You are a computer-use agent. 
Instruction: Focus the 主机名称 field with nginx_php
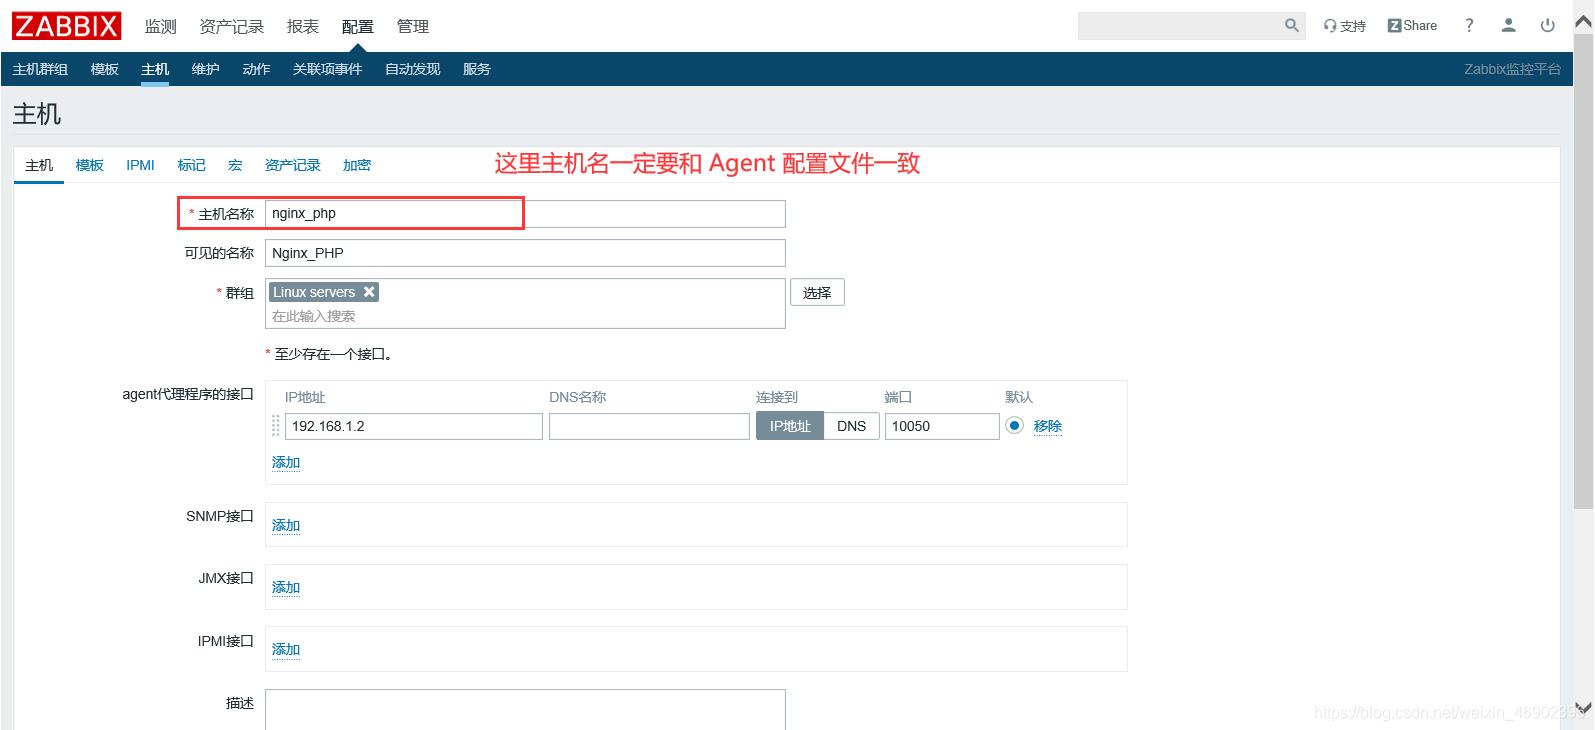click(525, 214)
